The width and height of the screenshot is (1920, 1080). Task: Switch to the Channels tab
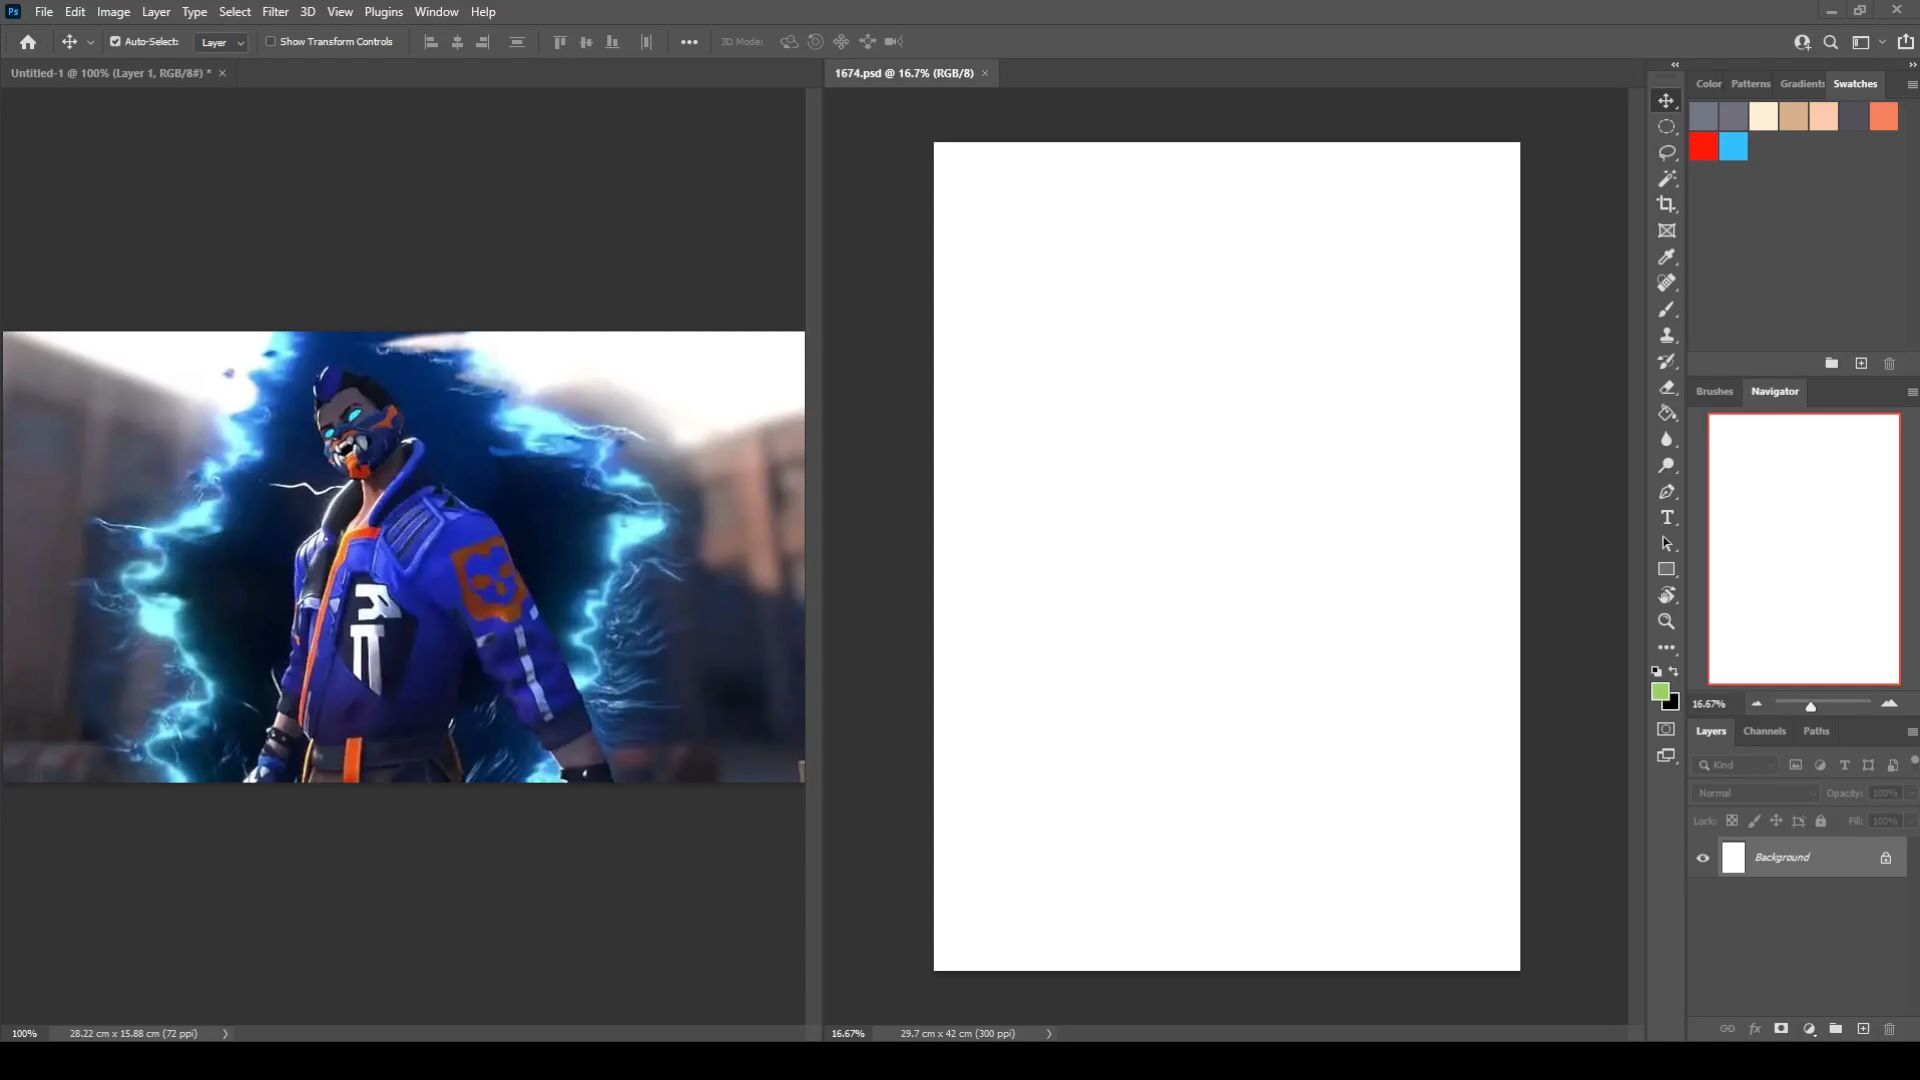click(x=1764, y=731)
